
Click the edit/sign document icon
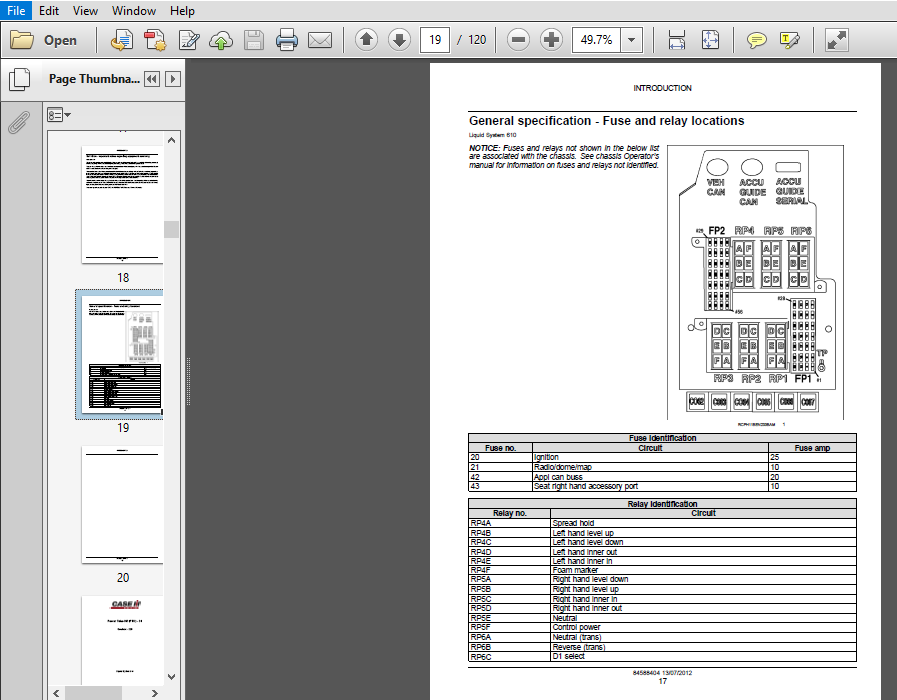(188, 40)
